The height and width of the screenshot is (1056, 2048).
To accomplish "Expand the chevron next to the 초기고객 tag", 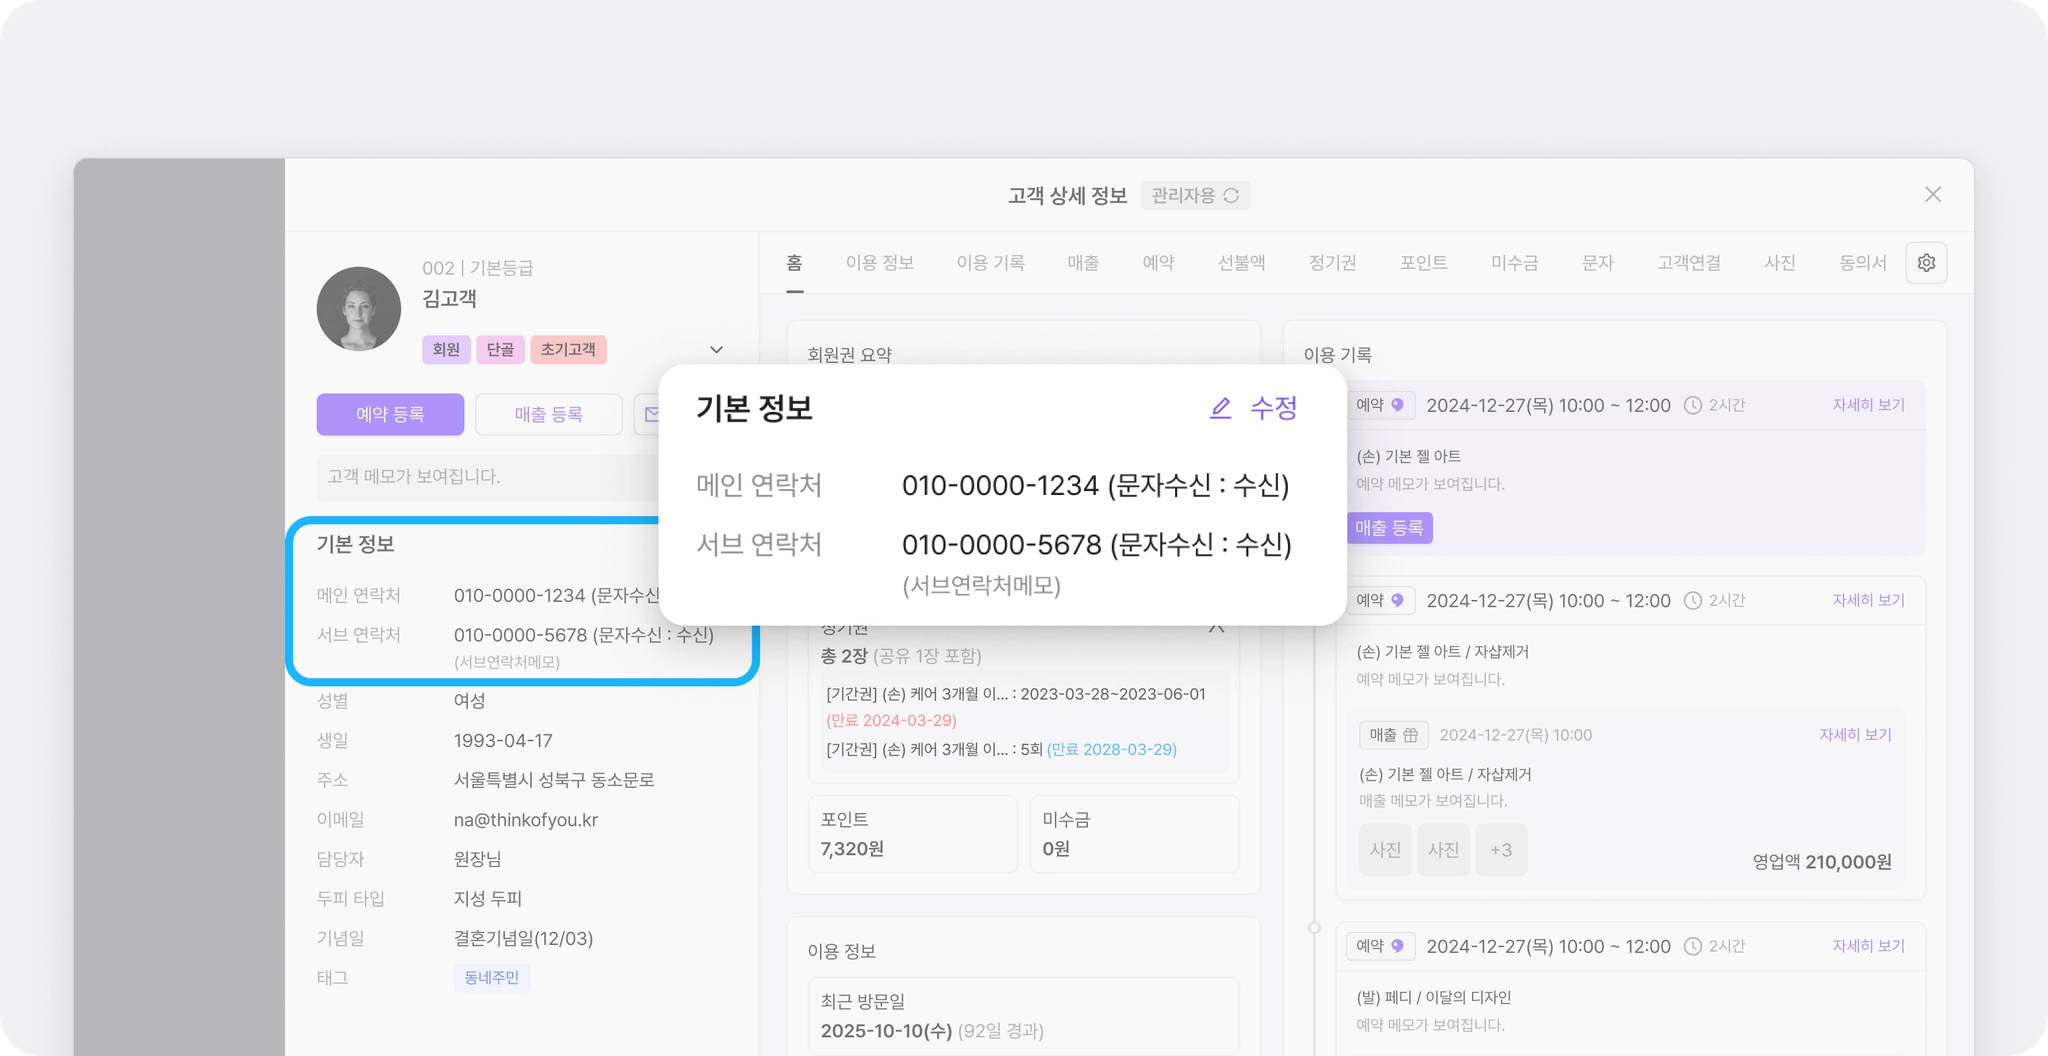I will pyautogui.click(x=716, y=350).
